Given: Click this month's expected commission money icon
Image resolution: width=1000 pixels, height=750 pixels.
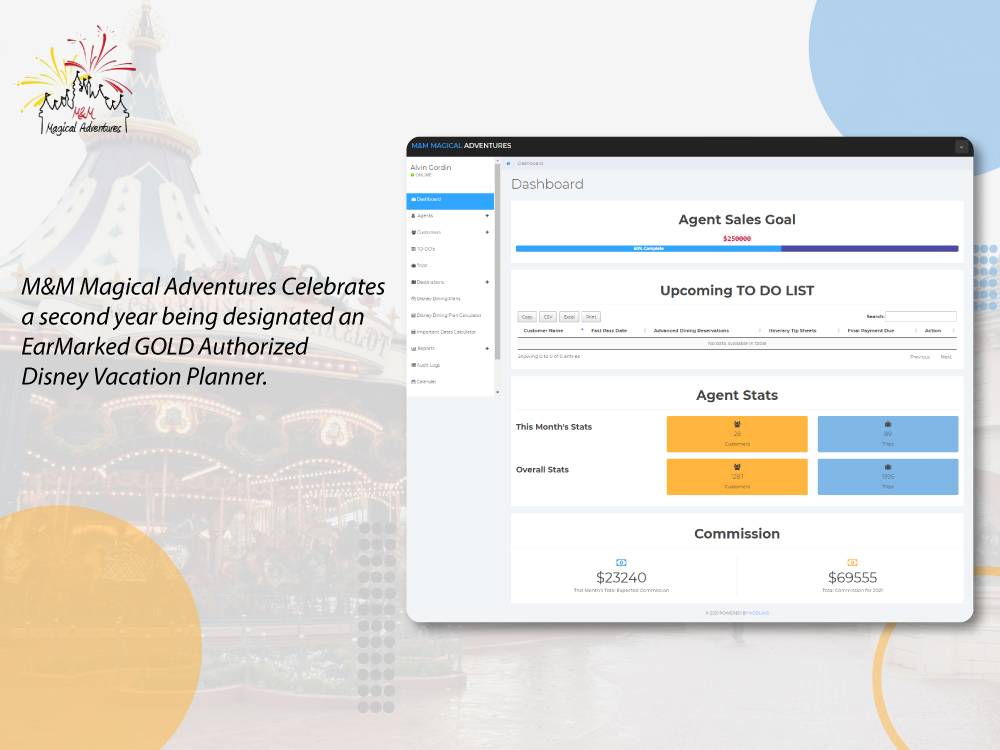Looking at the screenshot, I should pos(621,563).
